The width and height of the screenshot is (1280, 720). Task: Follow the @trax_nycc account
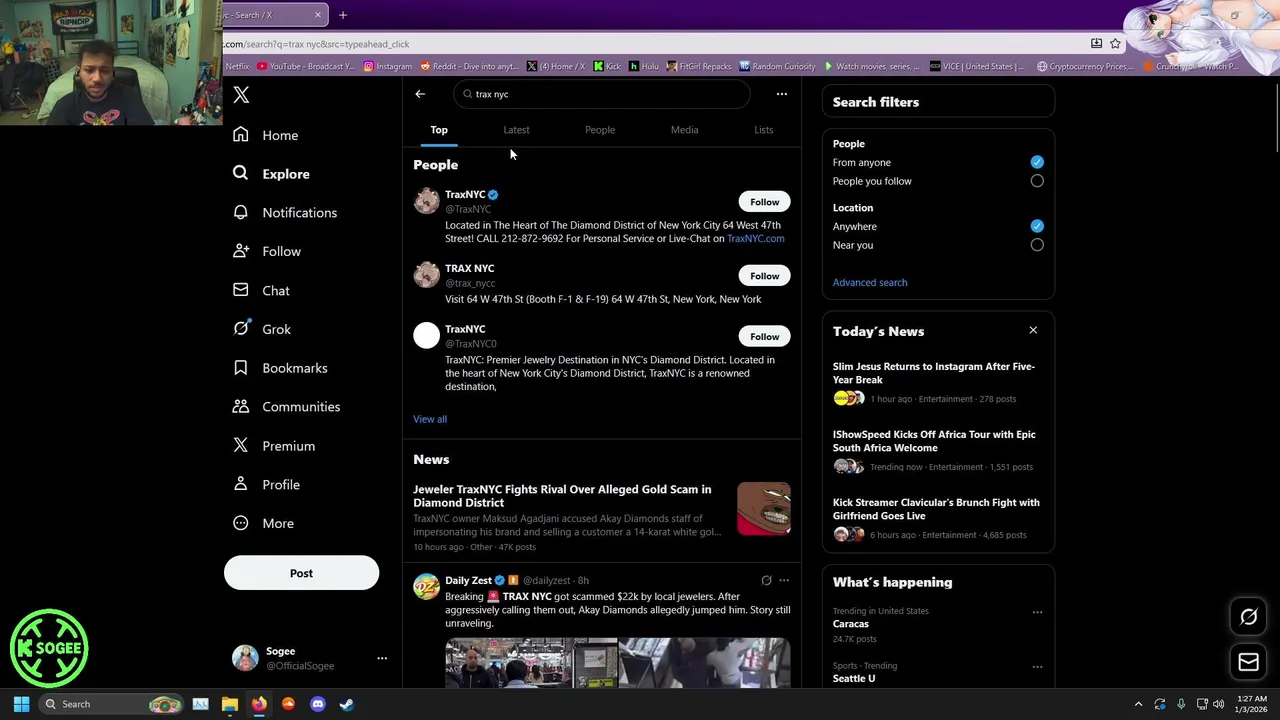pos(765,276)
